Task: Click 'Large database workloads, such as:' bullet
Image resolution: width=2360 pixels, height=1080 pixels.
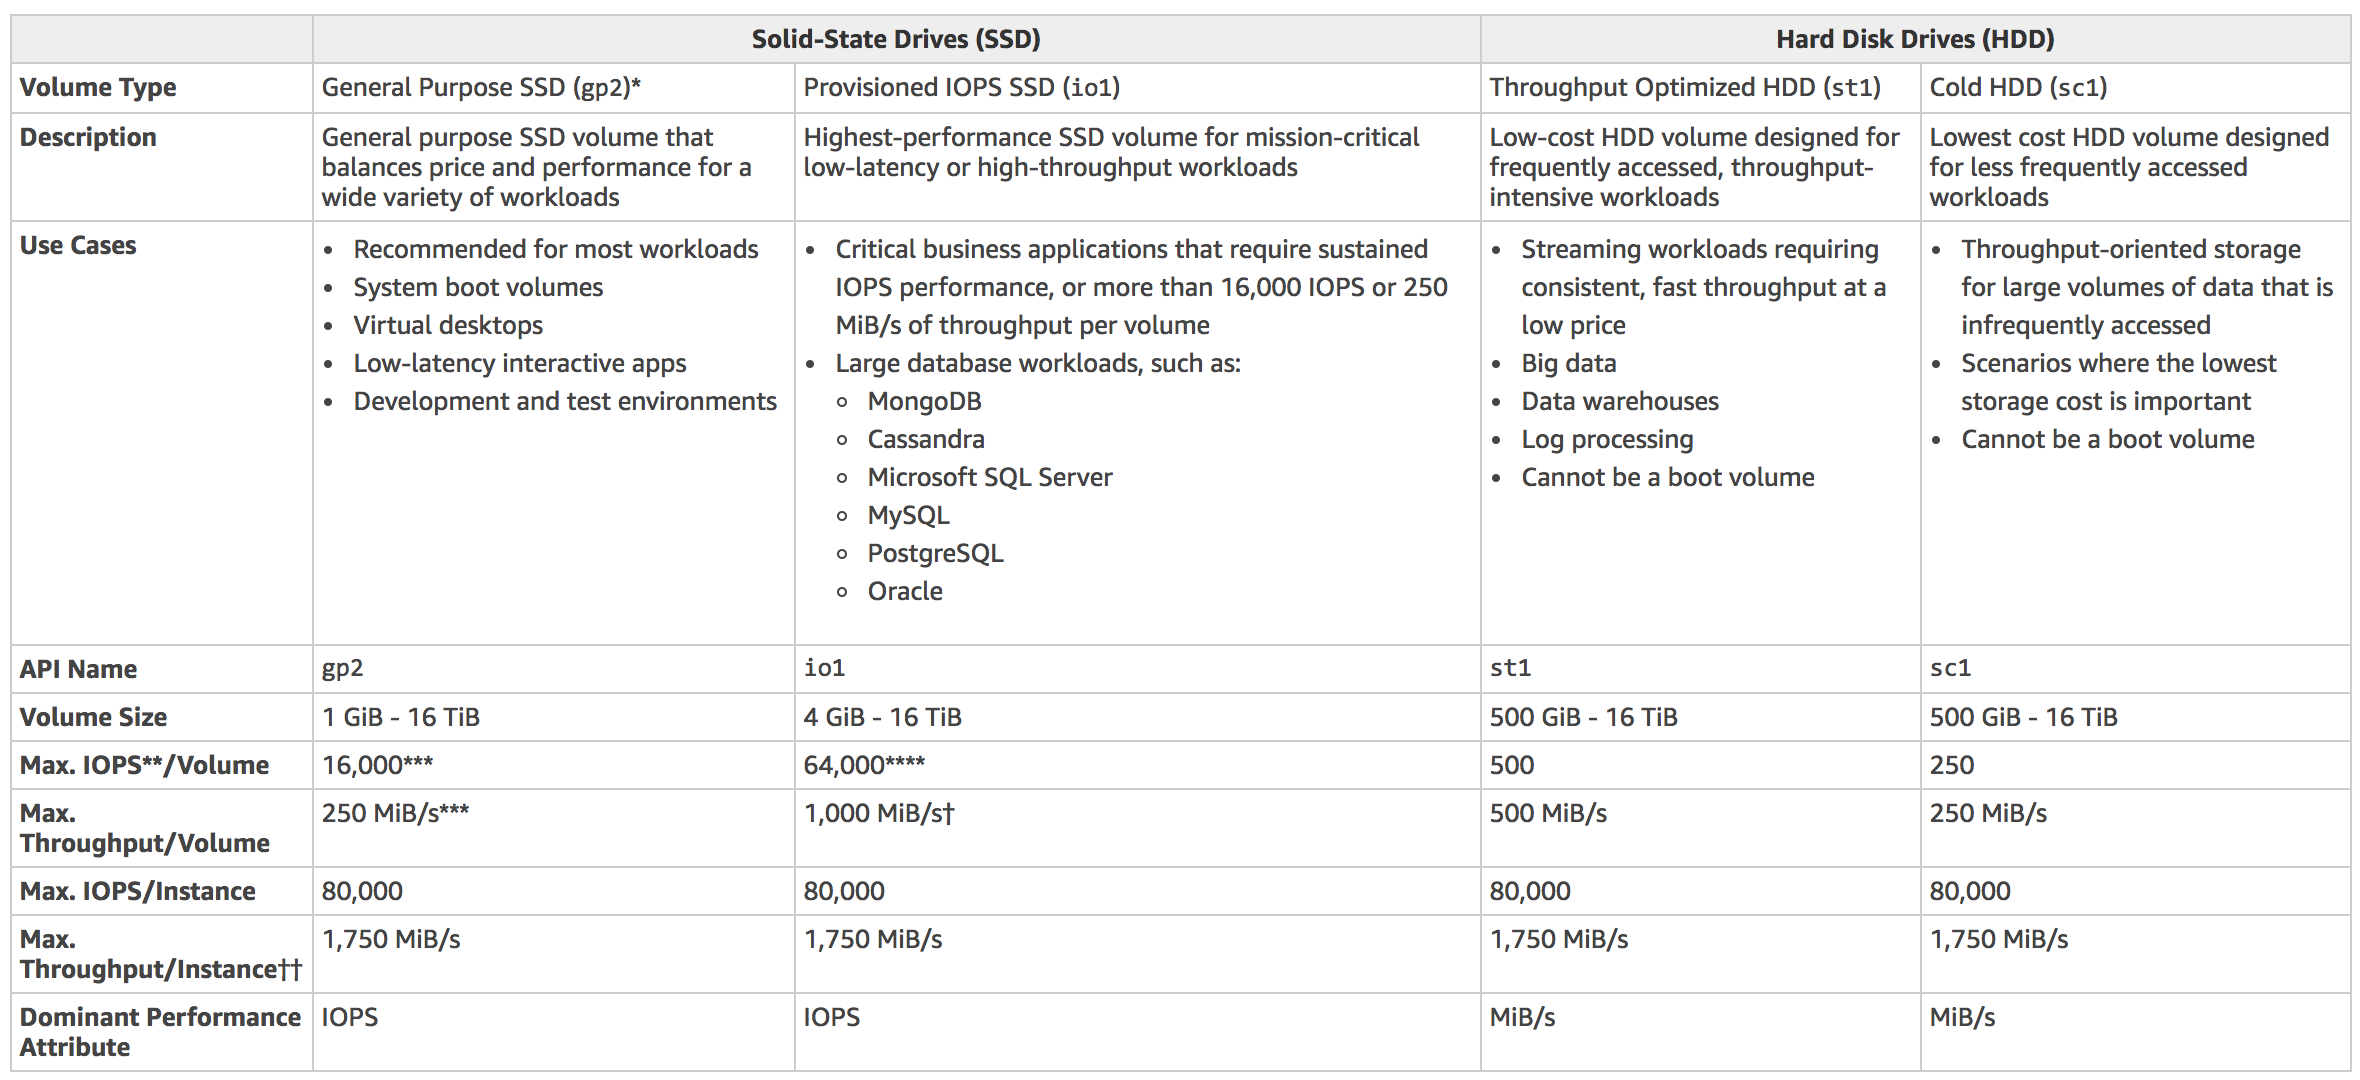Action: coord(1038,363)
